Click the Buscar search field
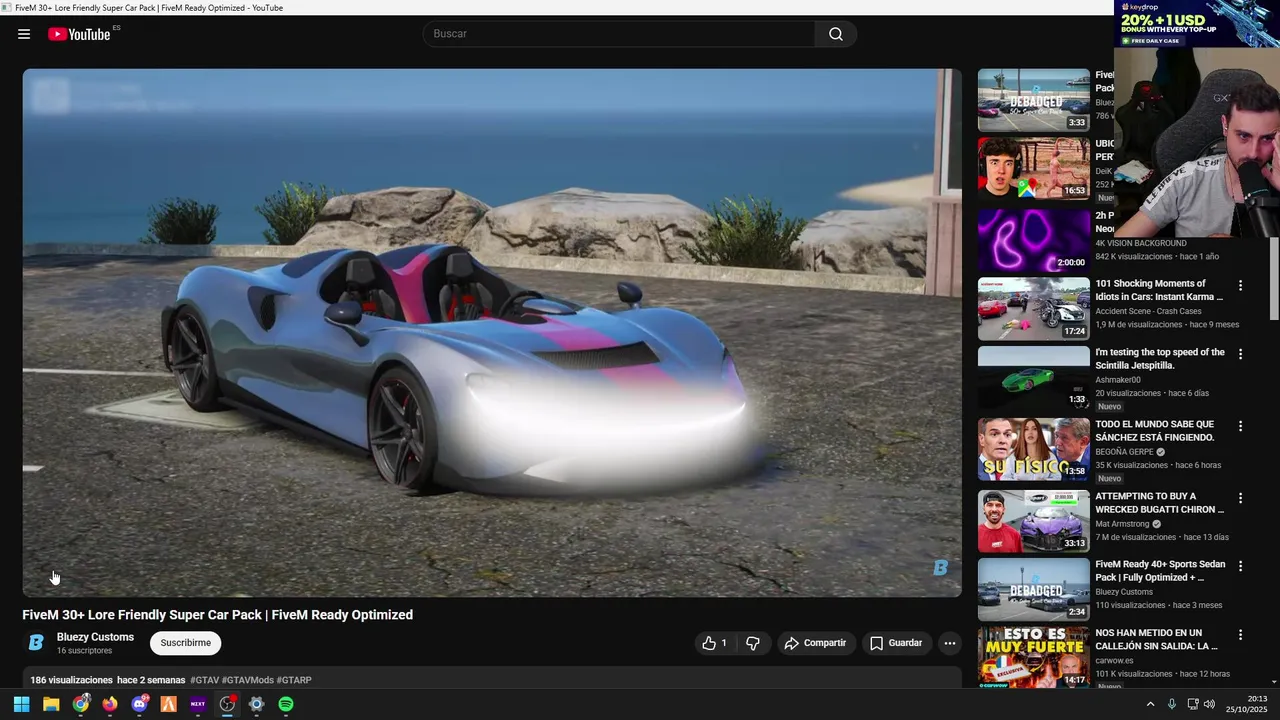This screenshot has width=1280, height=720. [619, 34]
